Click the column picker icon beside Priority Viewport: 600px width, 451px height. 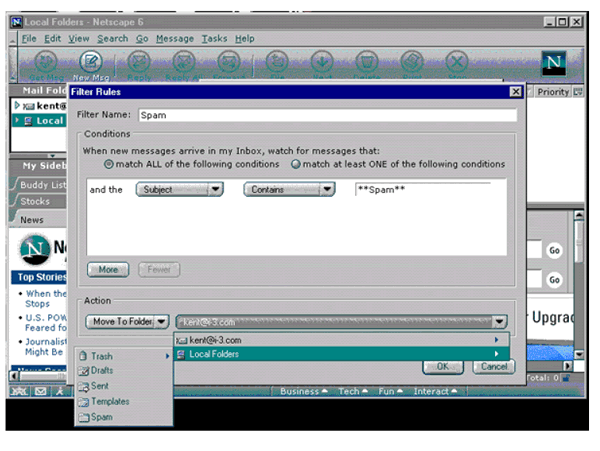[x=577, y=92]
